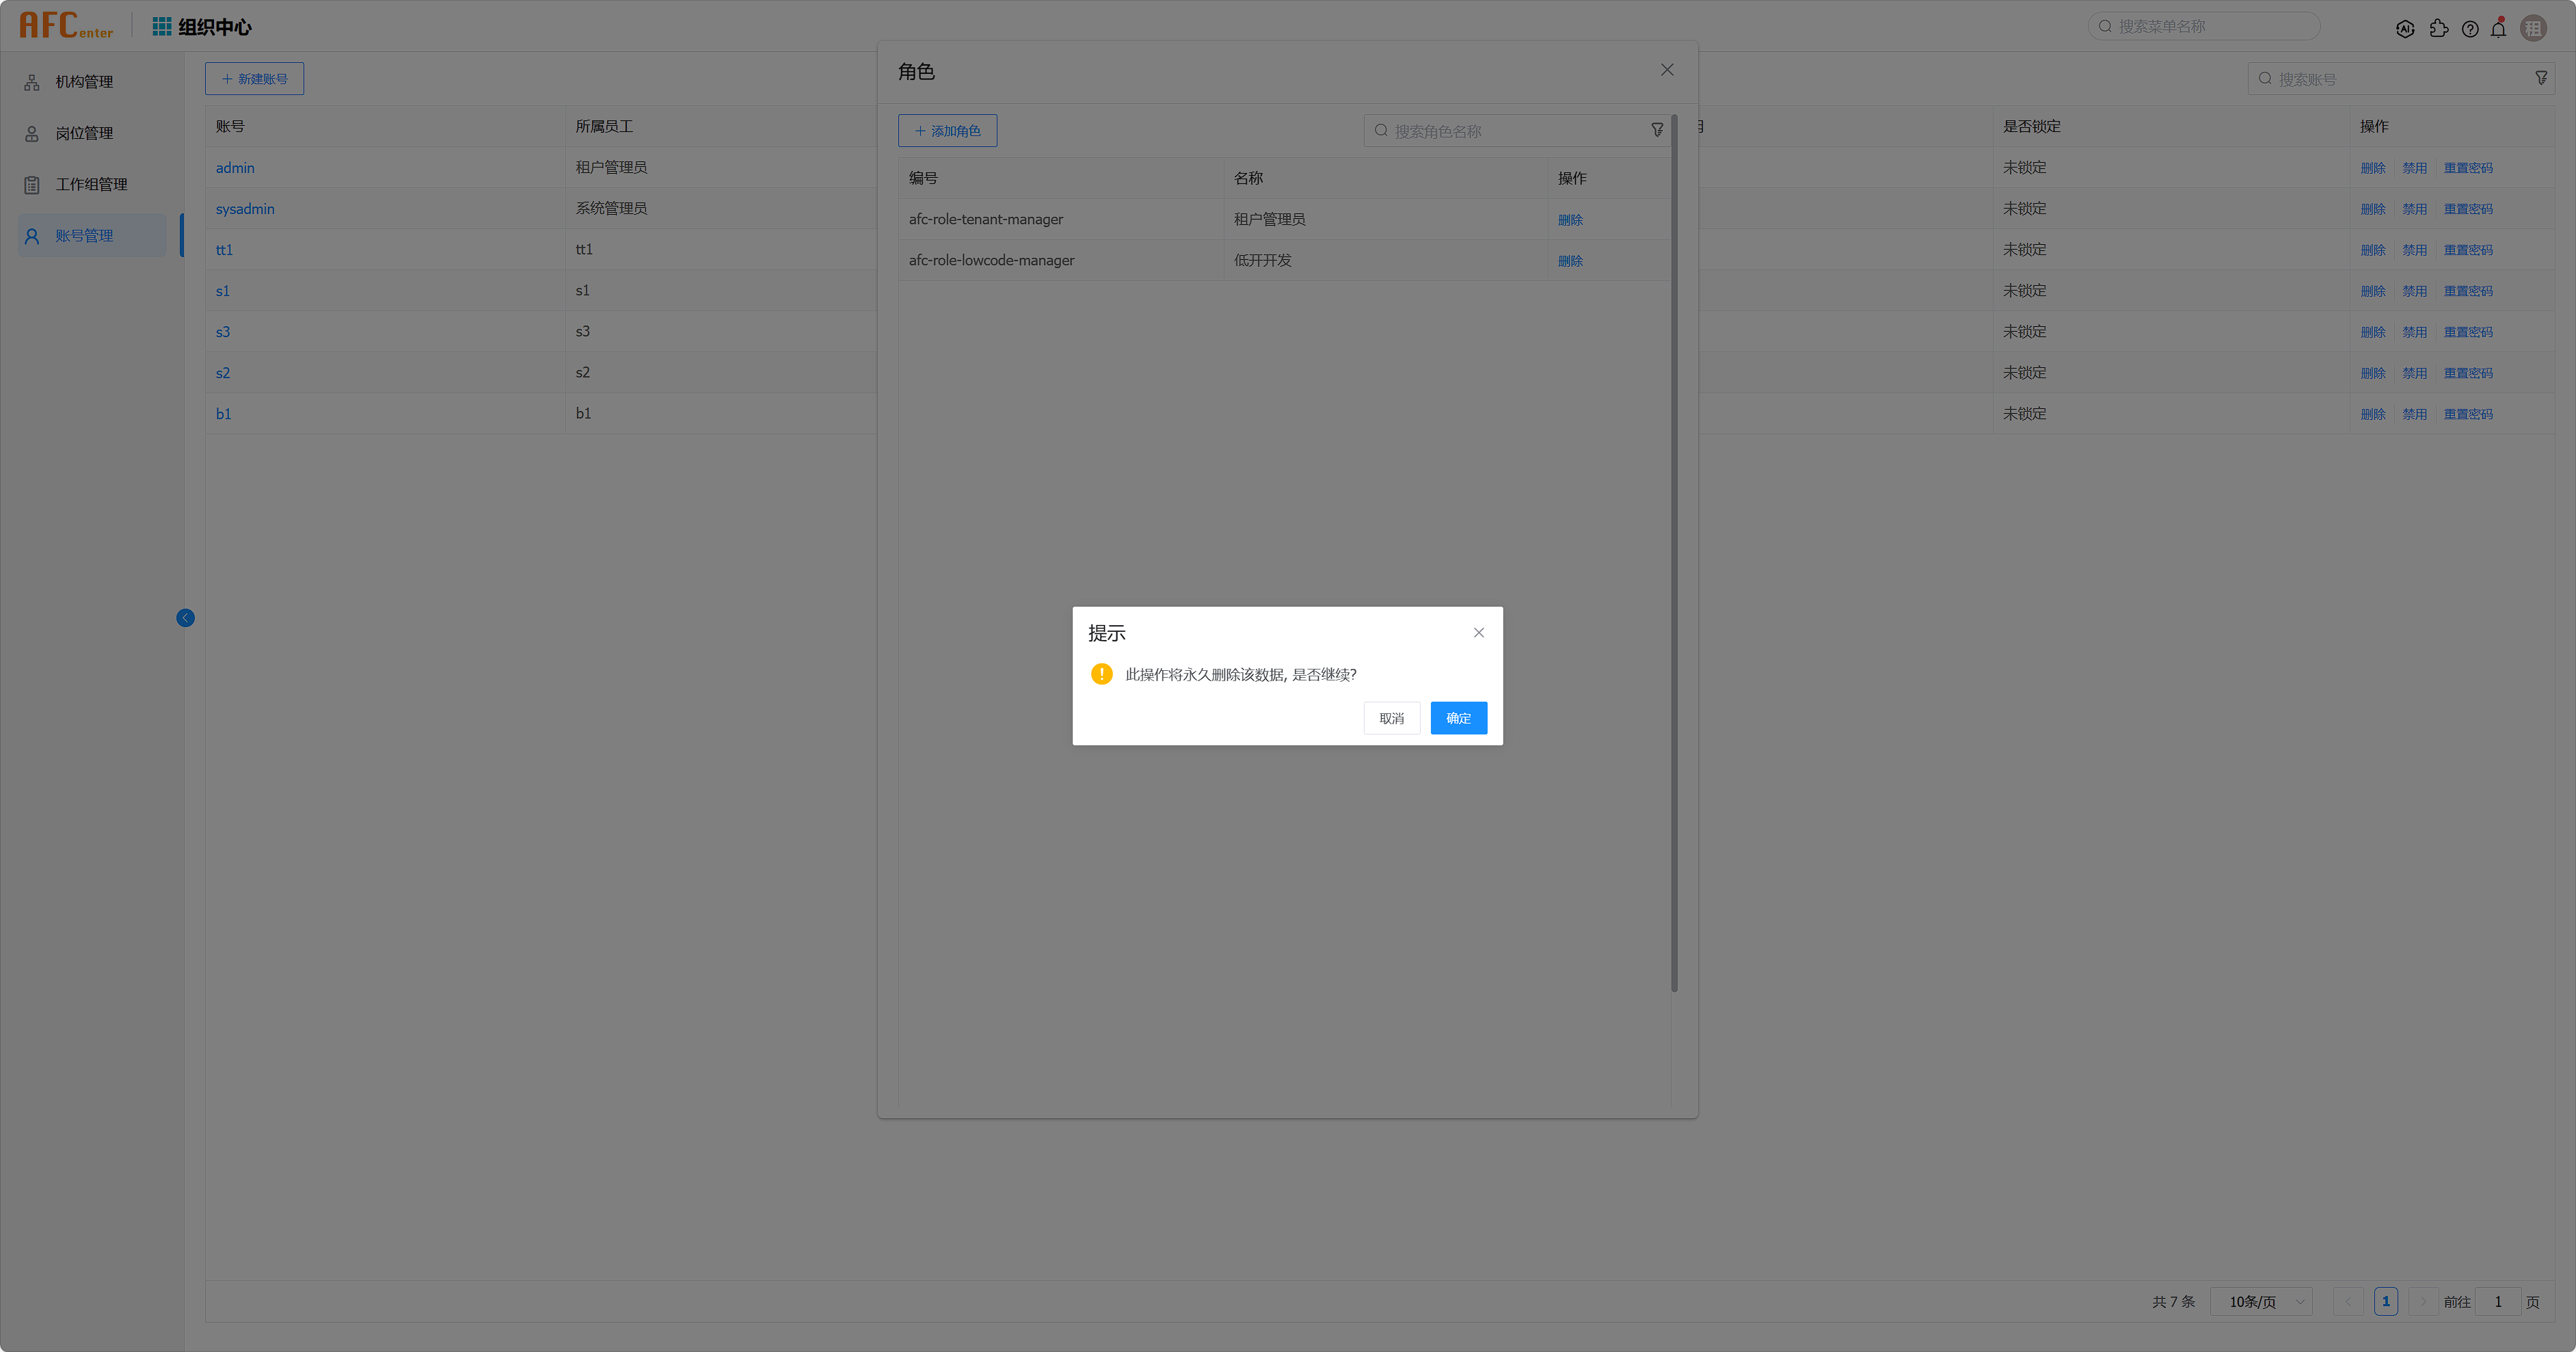Open the app grid icon next to 组织中心
The height and width of the screenshot is (1352, 2576).
[162, 26]
